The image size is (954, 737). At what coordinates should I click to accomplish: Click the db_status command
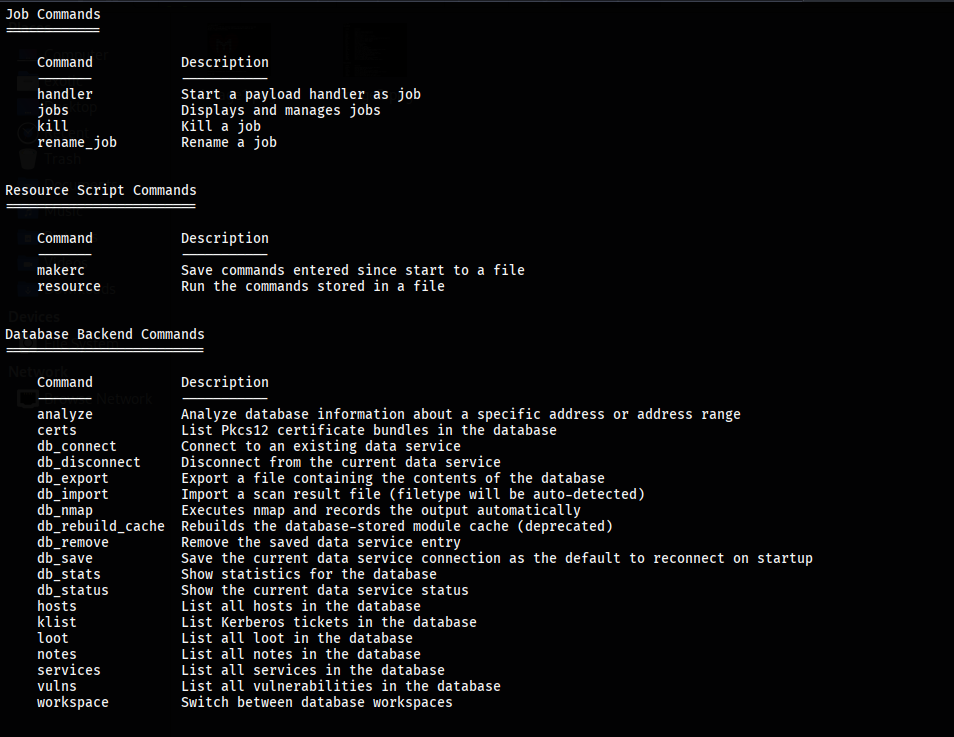(x=73, y=590)
